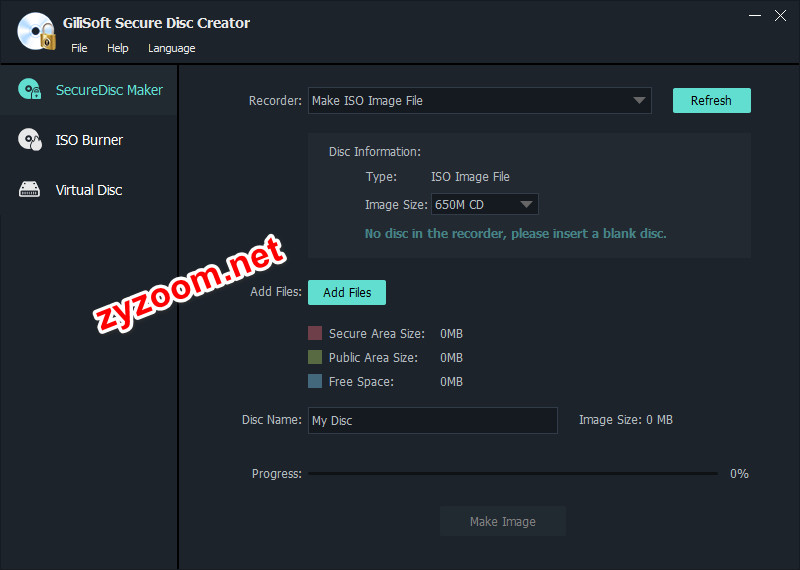Open the Language menu
The height and width of the screenshot is (570, 800).
(171, 48)
